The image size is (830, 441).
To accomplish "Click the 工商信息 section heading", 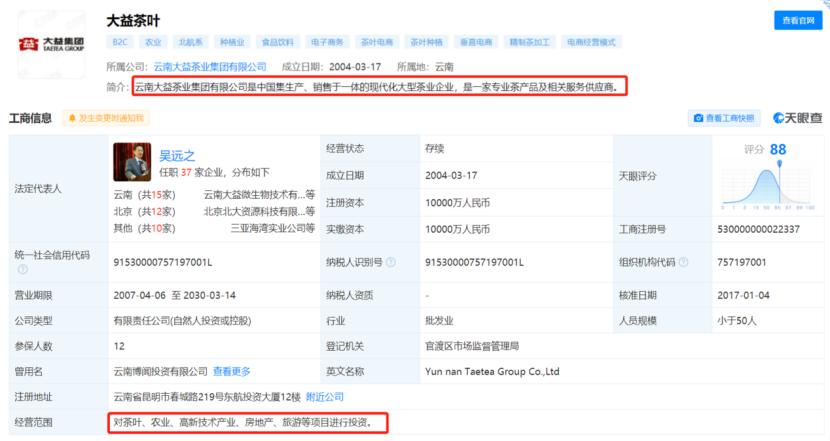I will click(x=30, y=118).
